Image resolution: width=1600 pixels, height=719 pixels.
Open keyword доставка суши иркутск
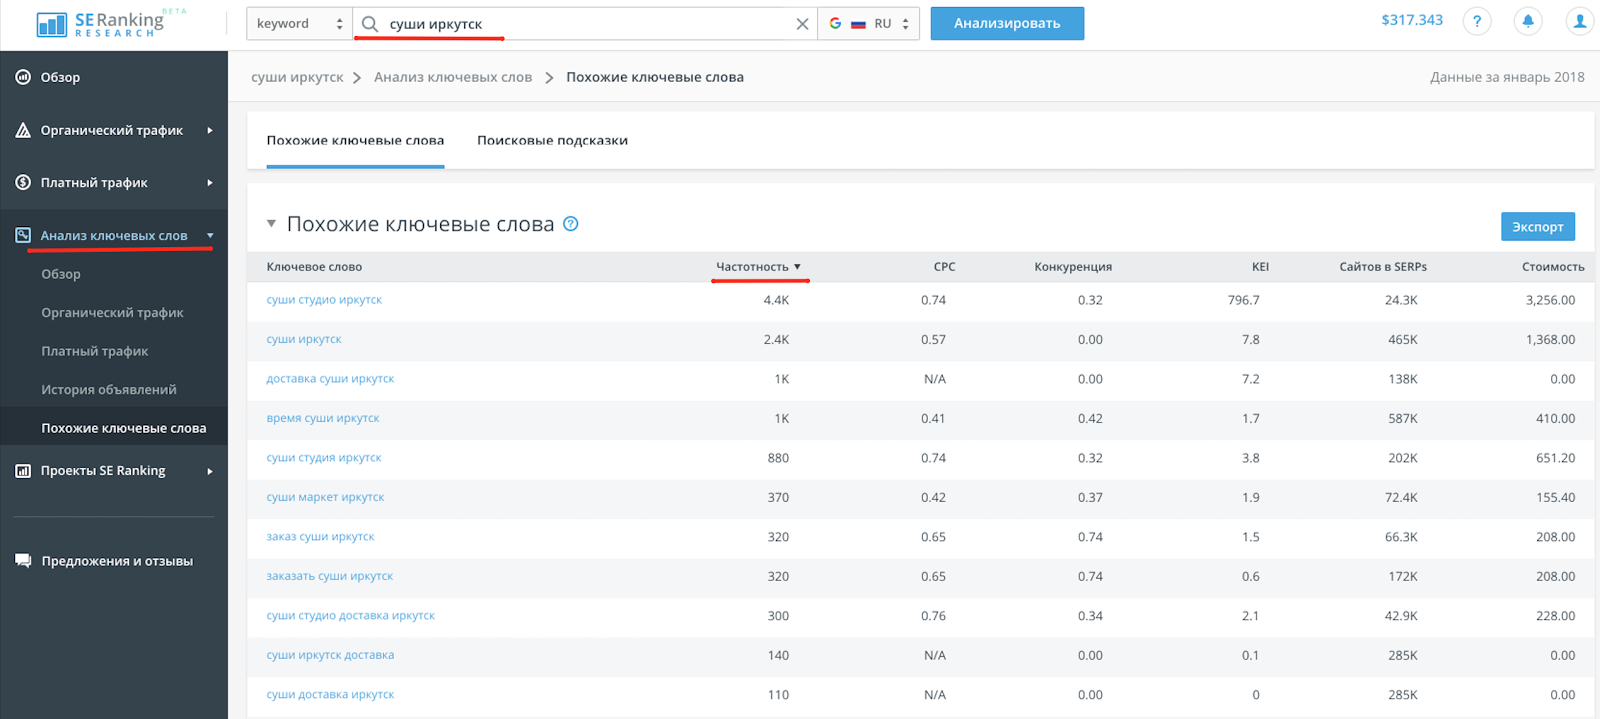[x=330, y=379]
